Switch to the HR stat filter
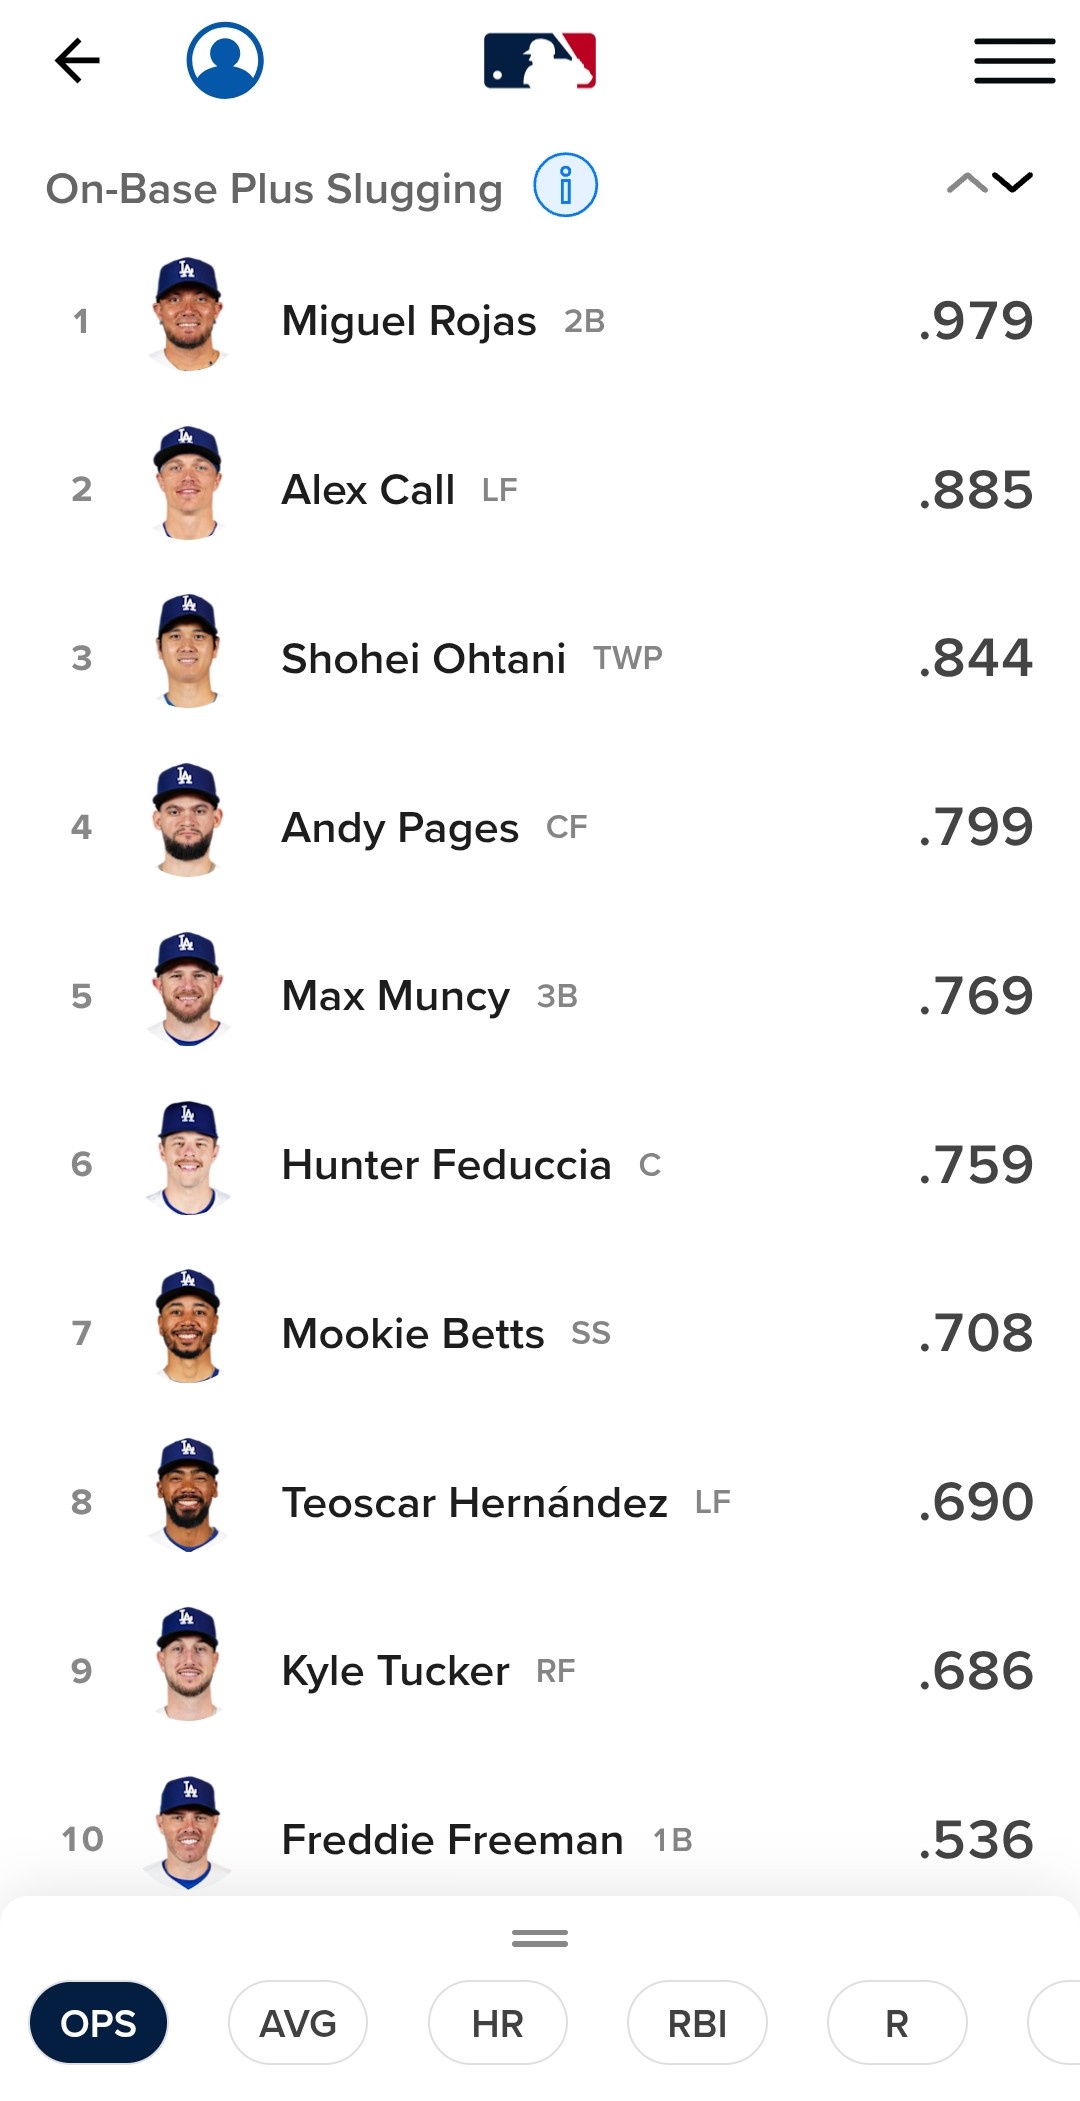The height and width of the screenshot is (2101, 1080). tap(498, 2023)
